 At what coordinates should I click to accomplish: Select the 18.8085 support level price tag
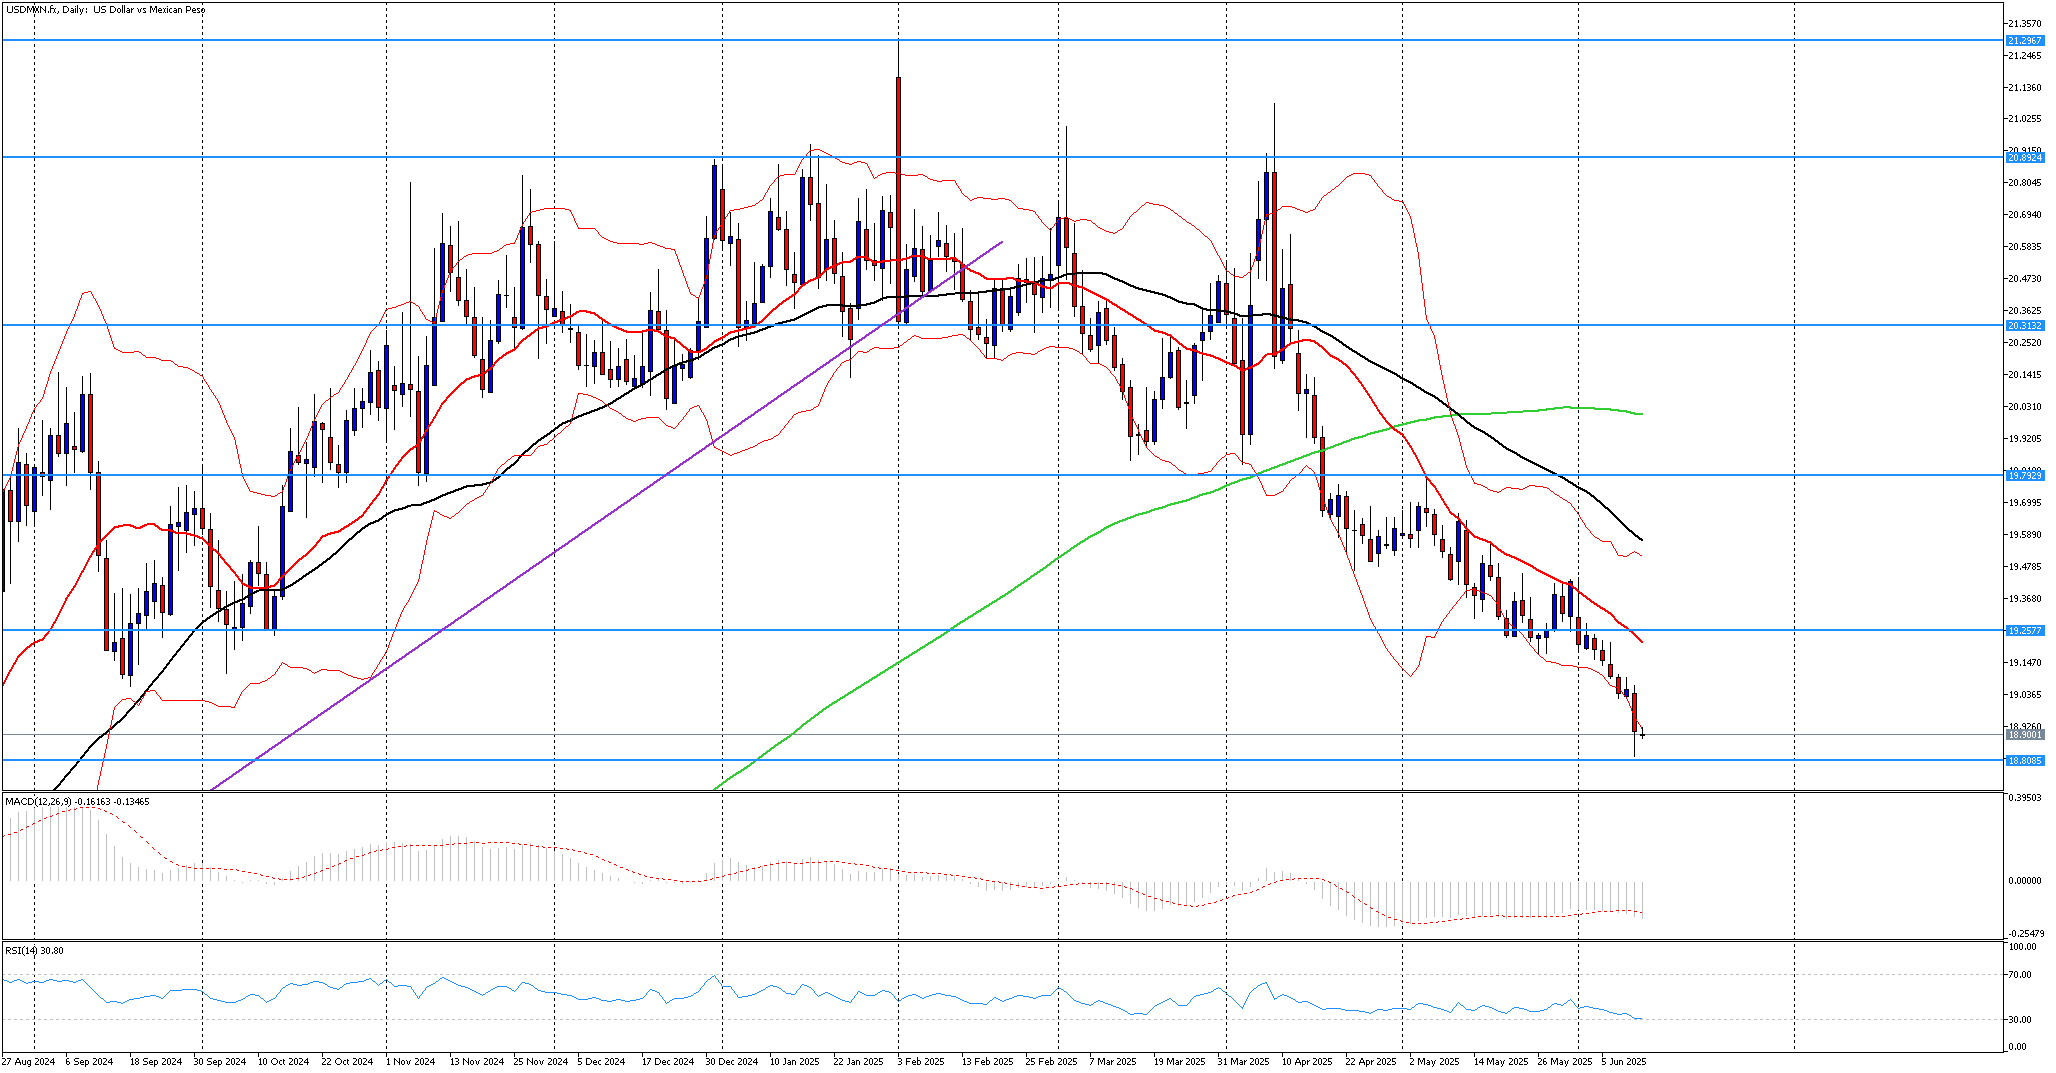point(2025,760)
